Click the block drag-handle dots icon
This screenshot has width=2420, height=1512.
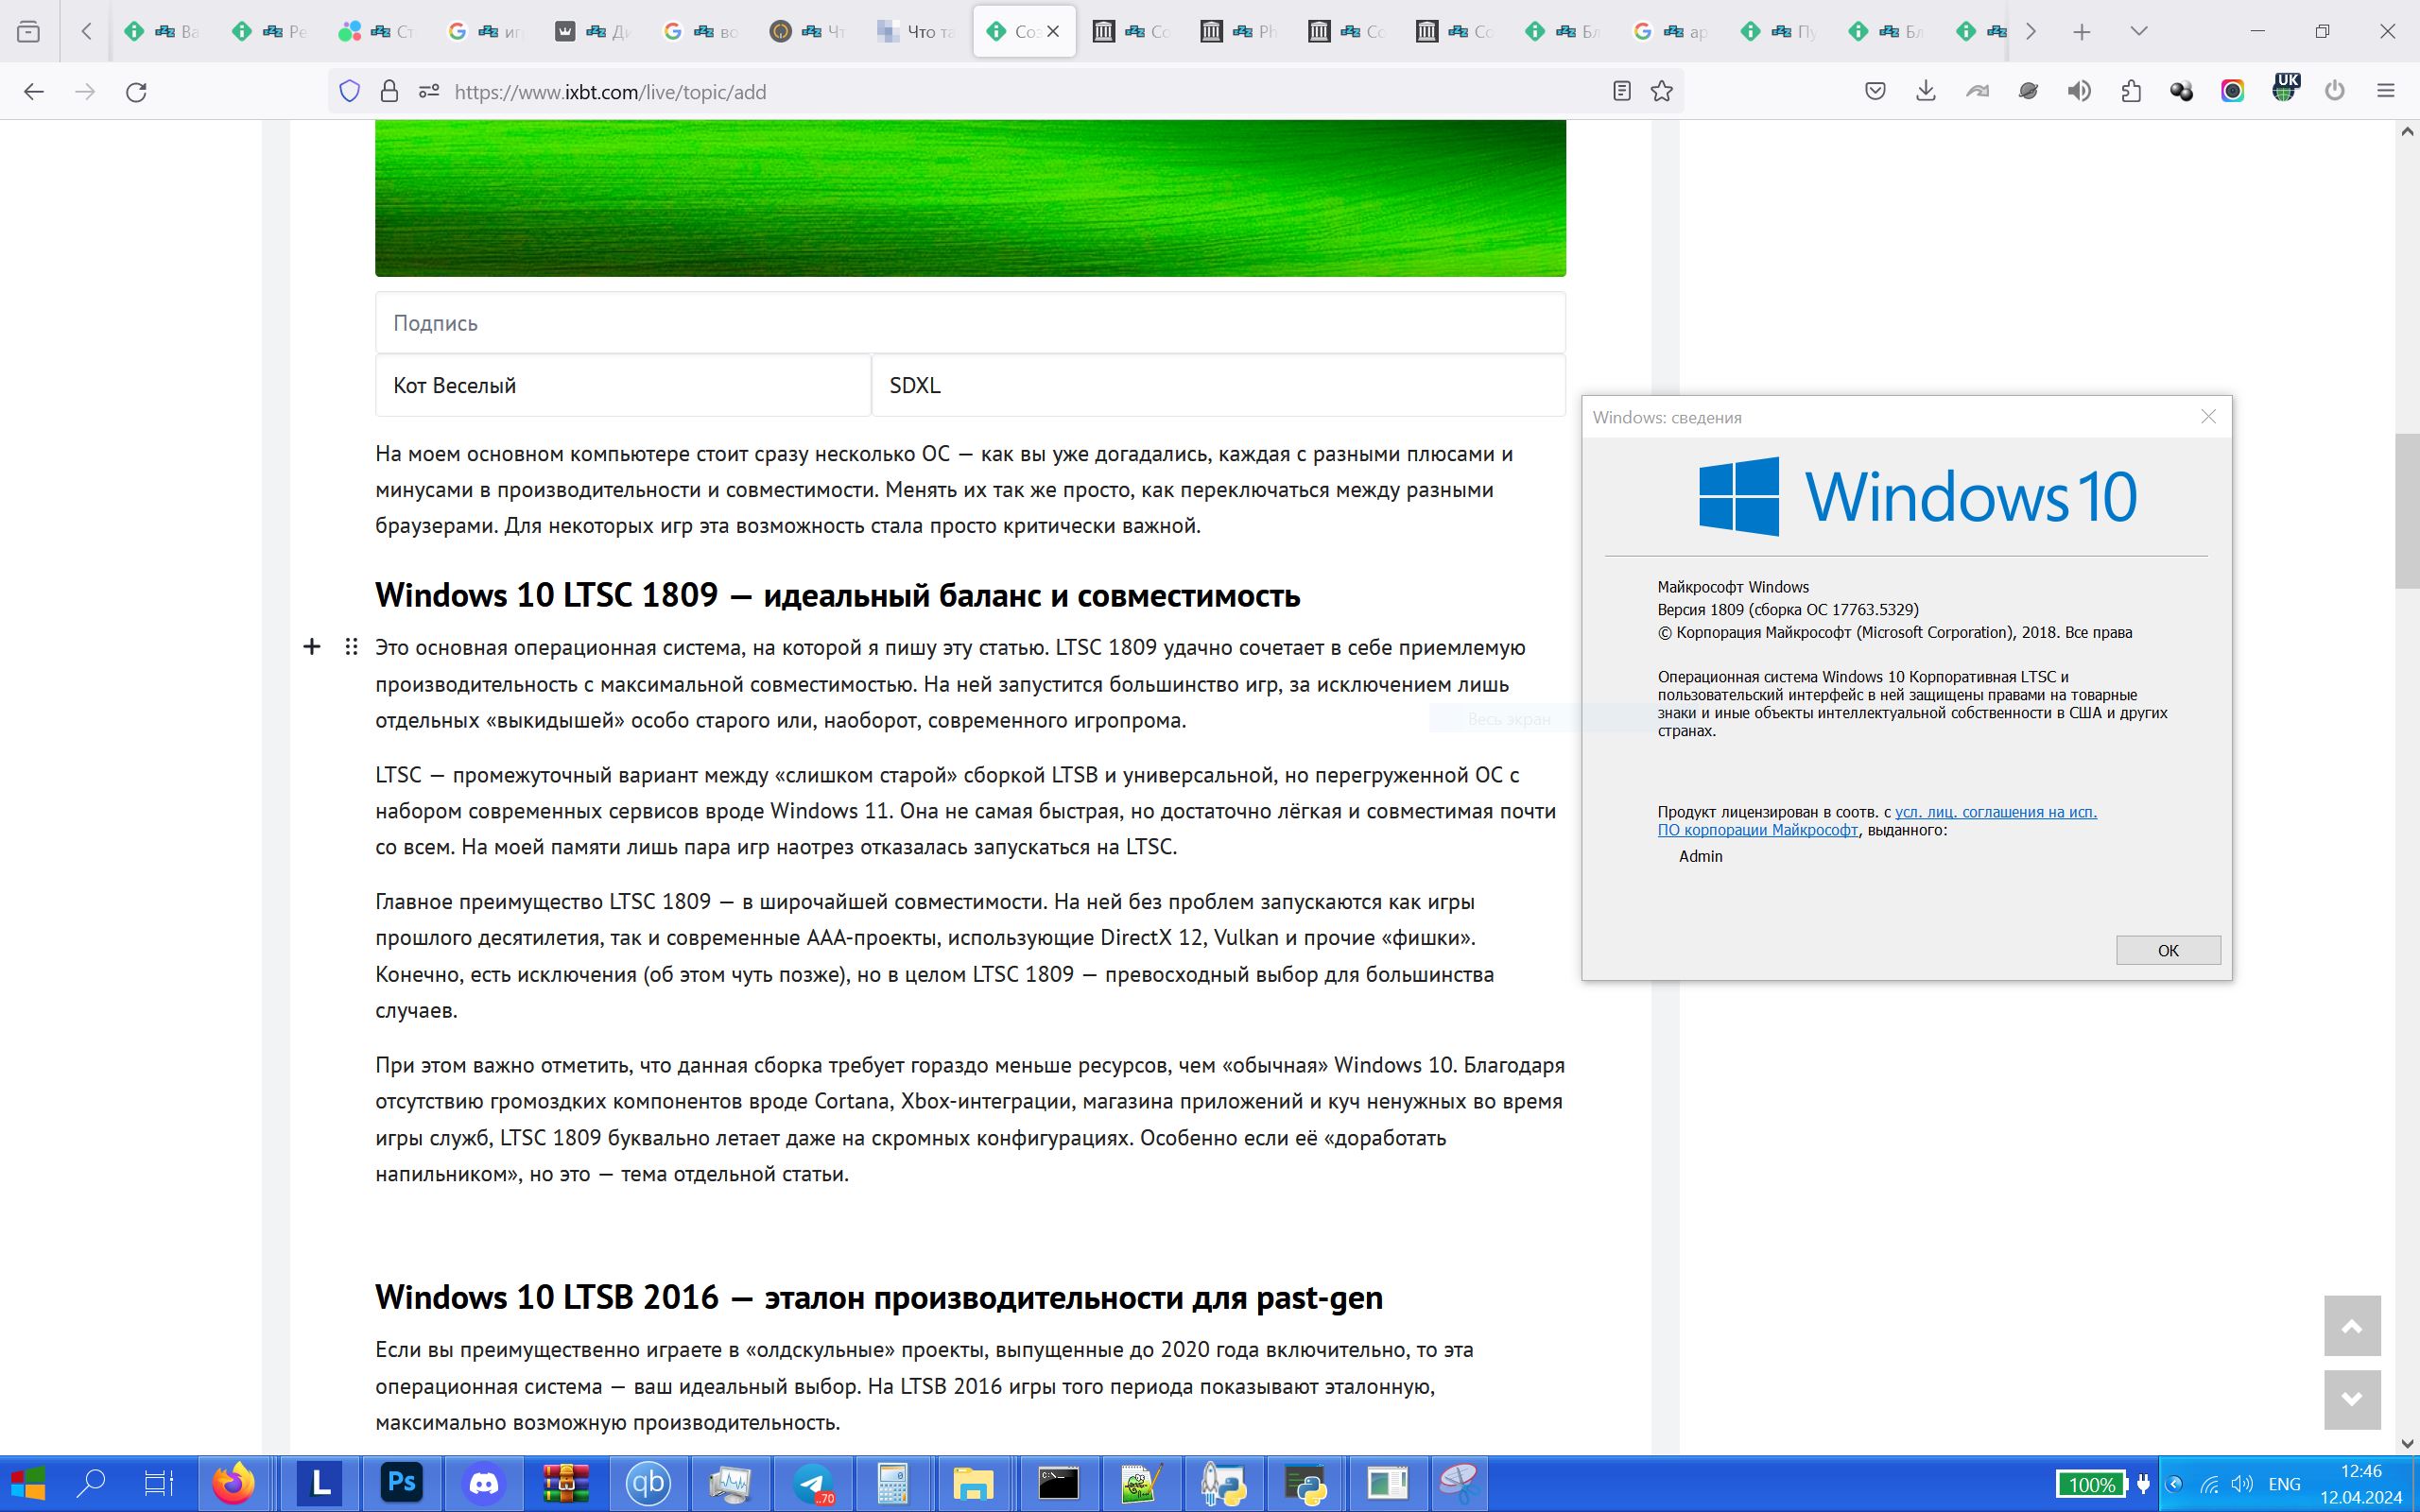[x=351, y=647]
